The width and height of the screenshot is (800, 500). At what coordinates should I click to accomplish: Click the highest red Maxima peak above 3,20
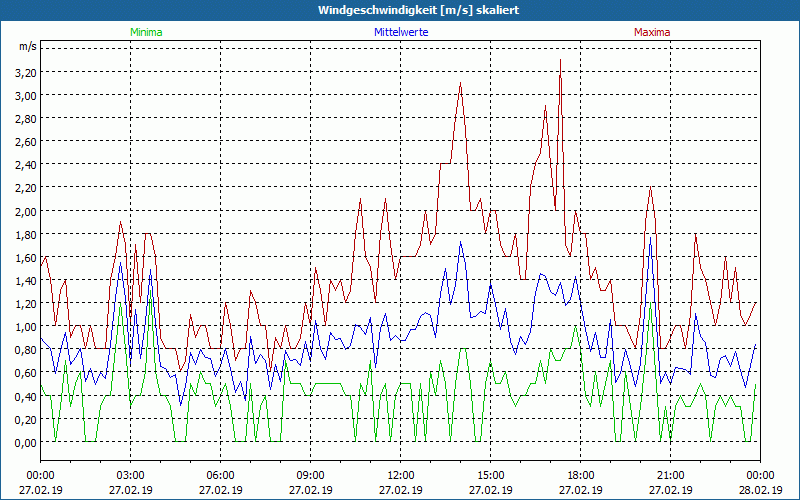[560, 61]
